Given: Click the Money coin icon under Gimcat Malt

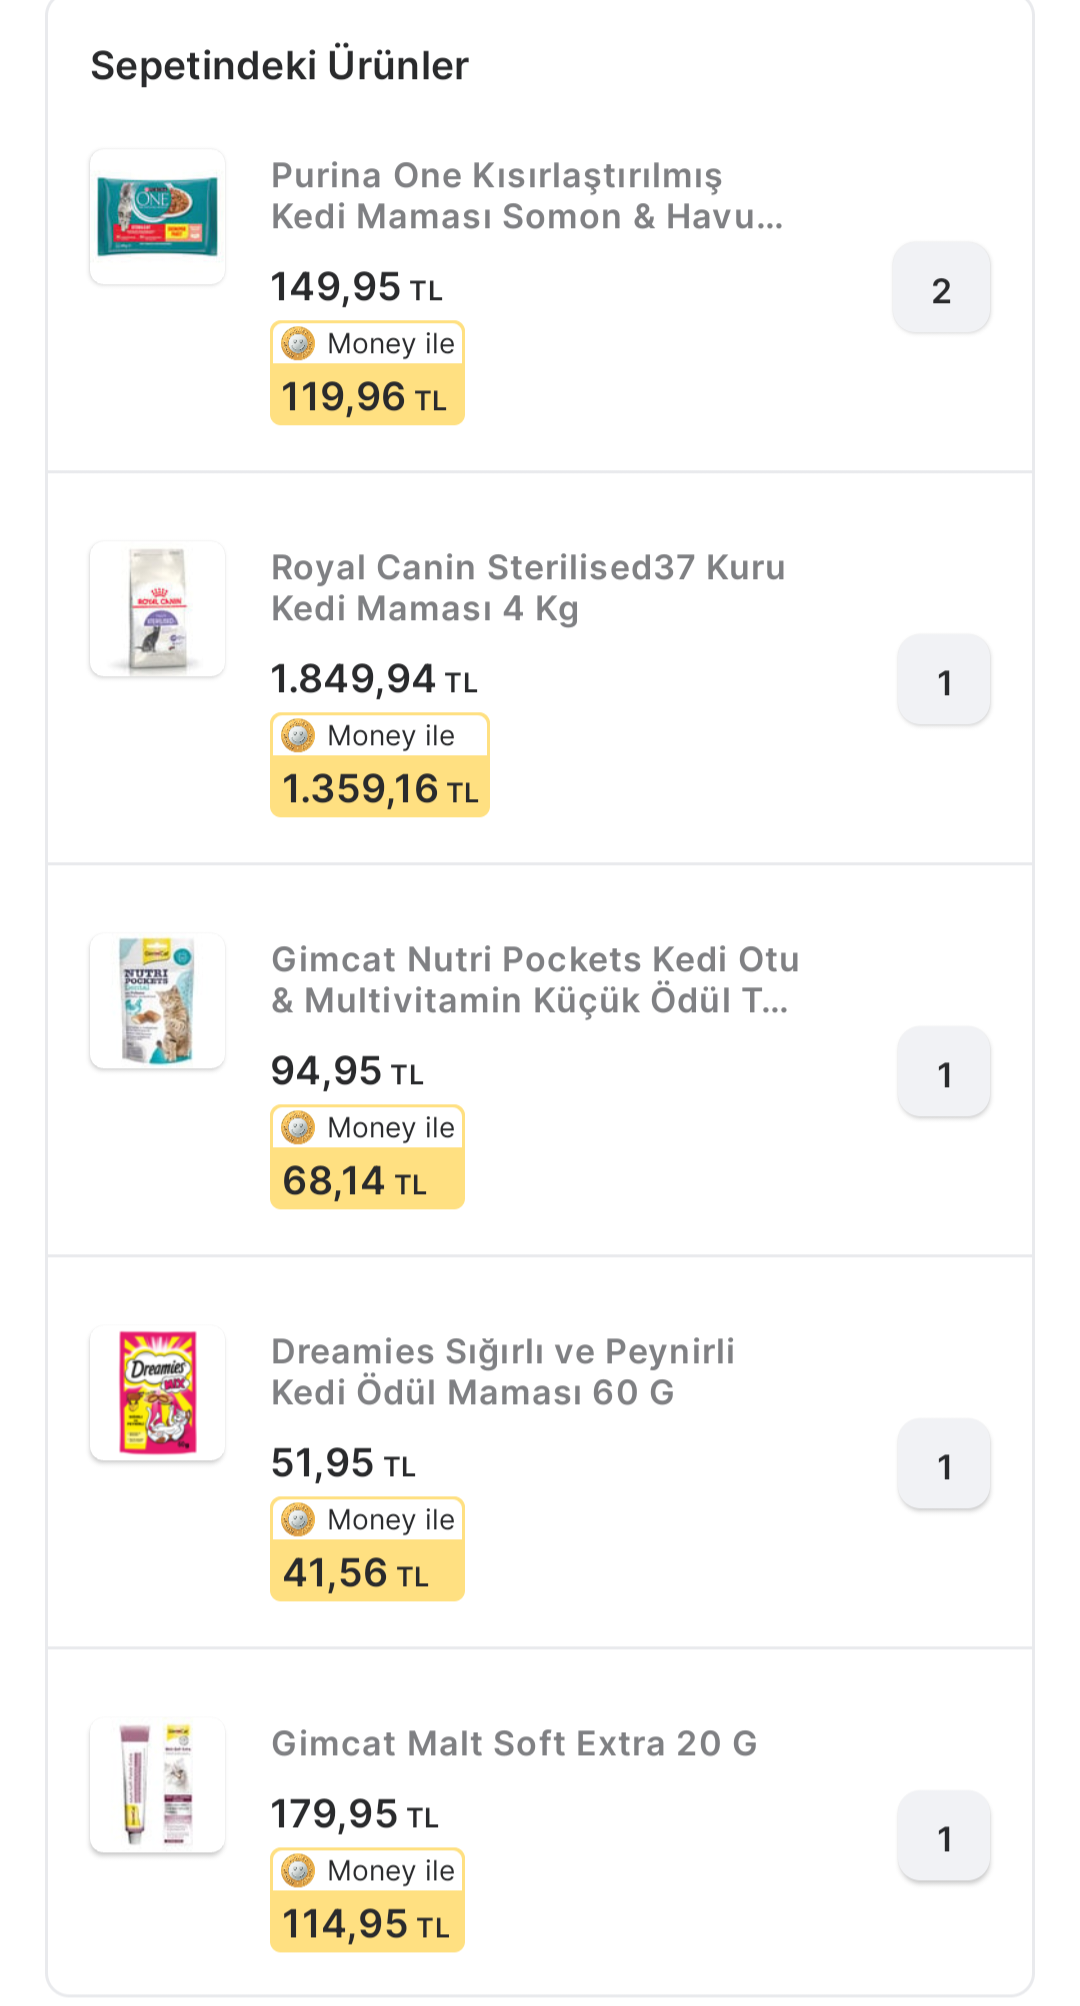Looking at the screenshot, I should coord(298,1871).
